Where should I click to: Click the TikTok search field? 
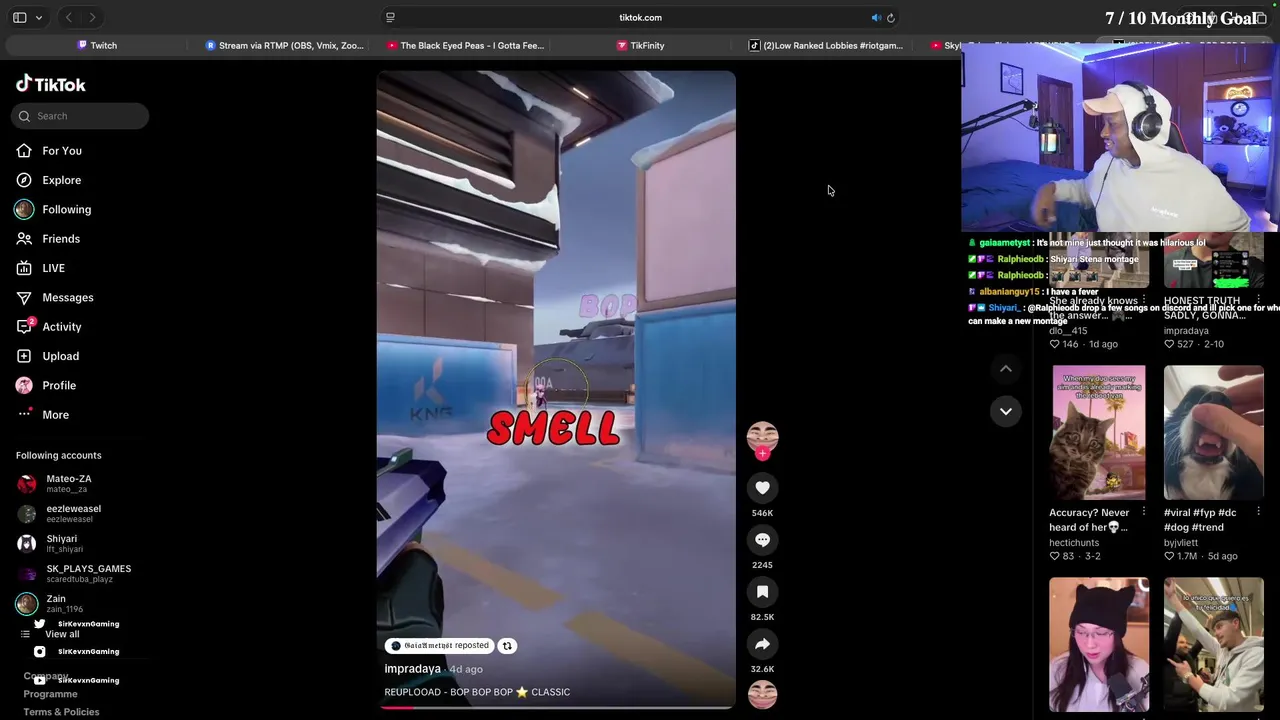80,116
